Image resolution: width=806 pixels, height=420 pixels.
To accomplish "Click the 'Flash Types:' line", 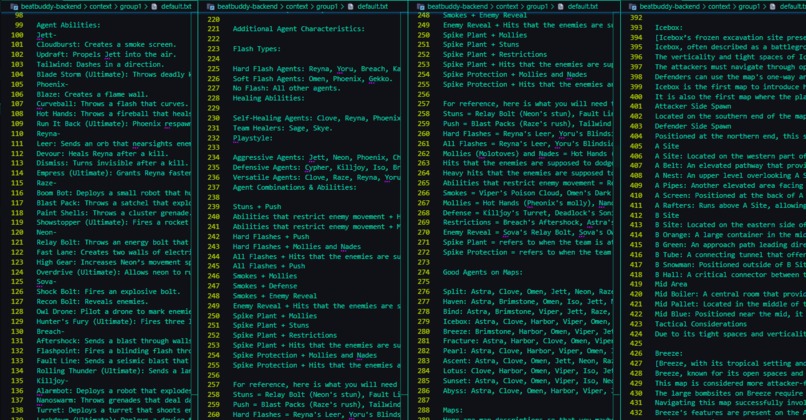I will pos(257,49).
